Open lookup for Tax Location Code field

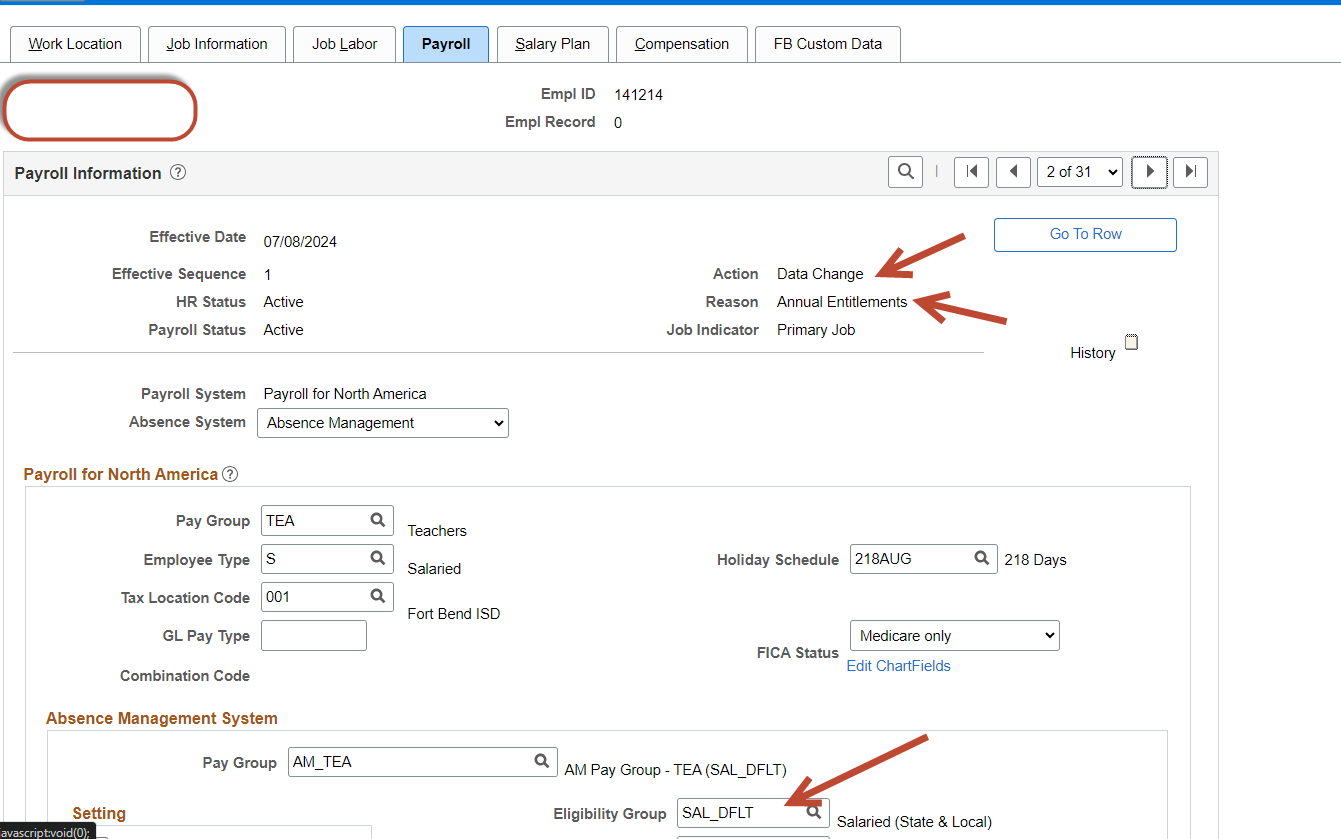point(378,596)
